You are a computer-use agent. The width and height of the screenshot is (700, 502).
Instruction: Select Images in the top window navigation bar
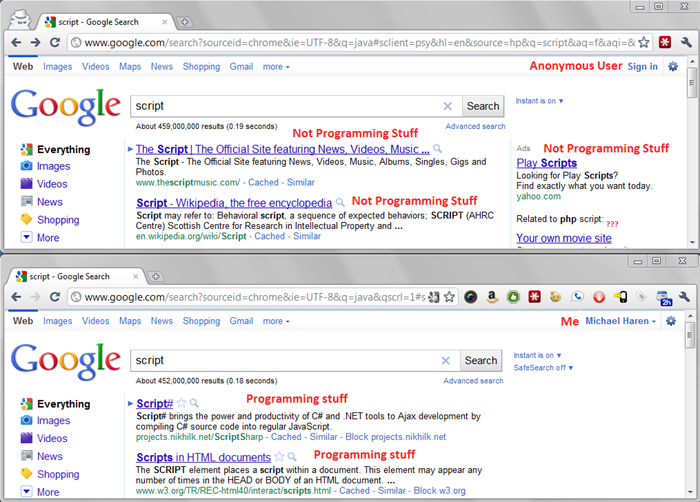58,67
